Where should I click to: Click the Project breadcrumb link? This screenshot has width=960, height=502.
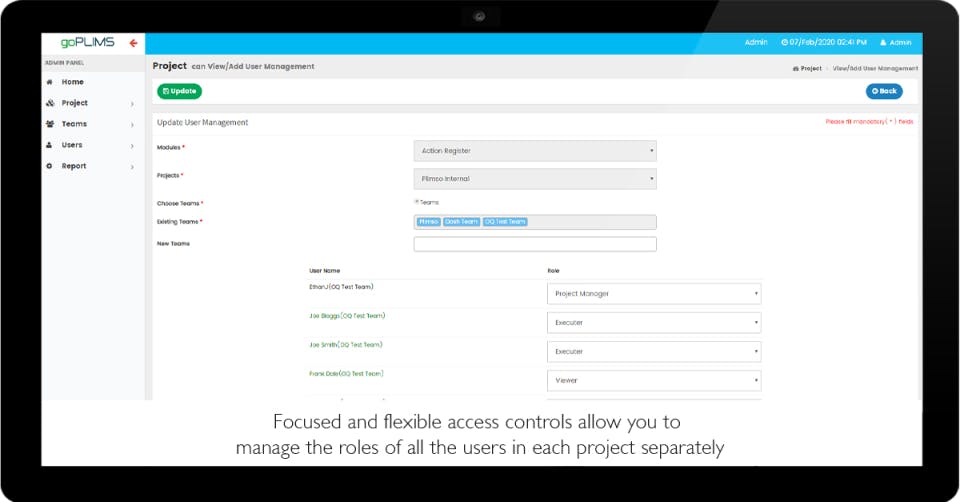pyautogui.click(x=807, y=69)
